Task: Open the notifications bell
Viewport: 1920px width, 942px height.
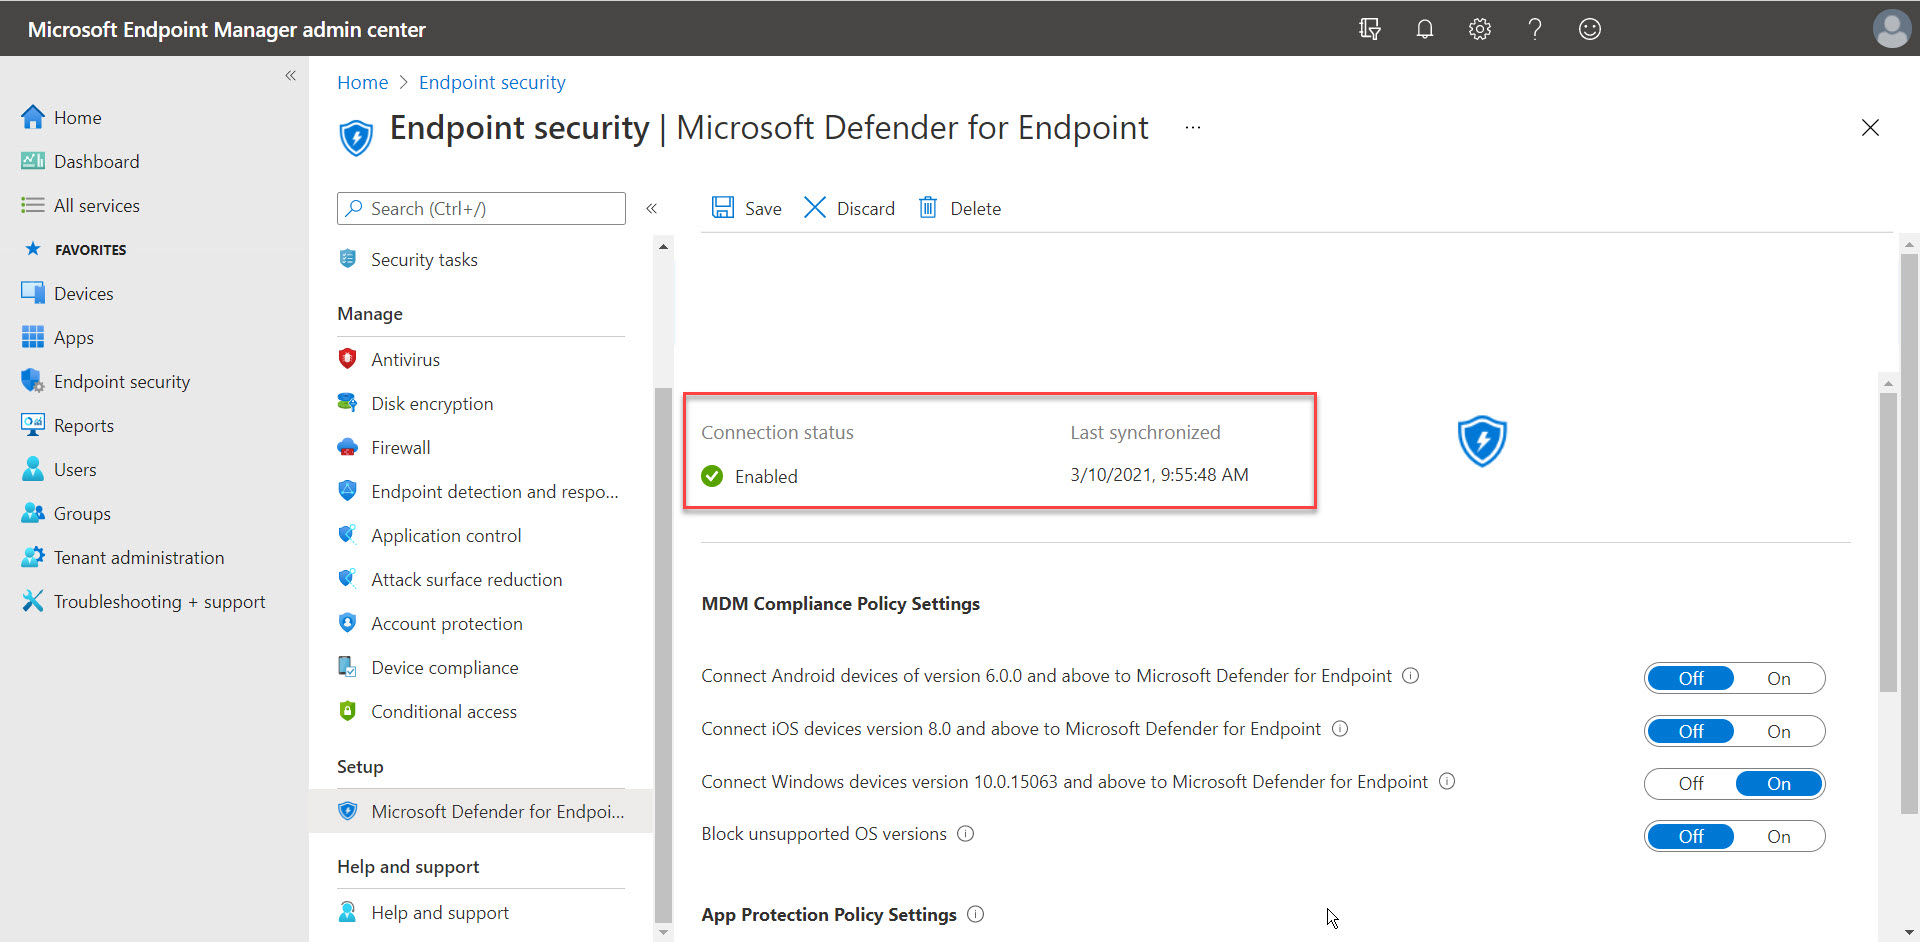Action: pyautogui.click(x=1425, y=29)
